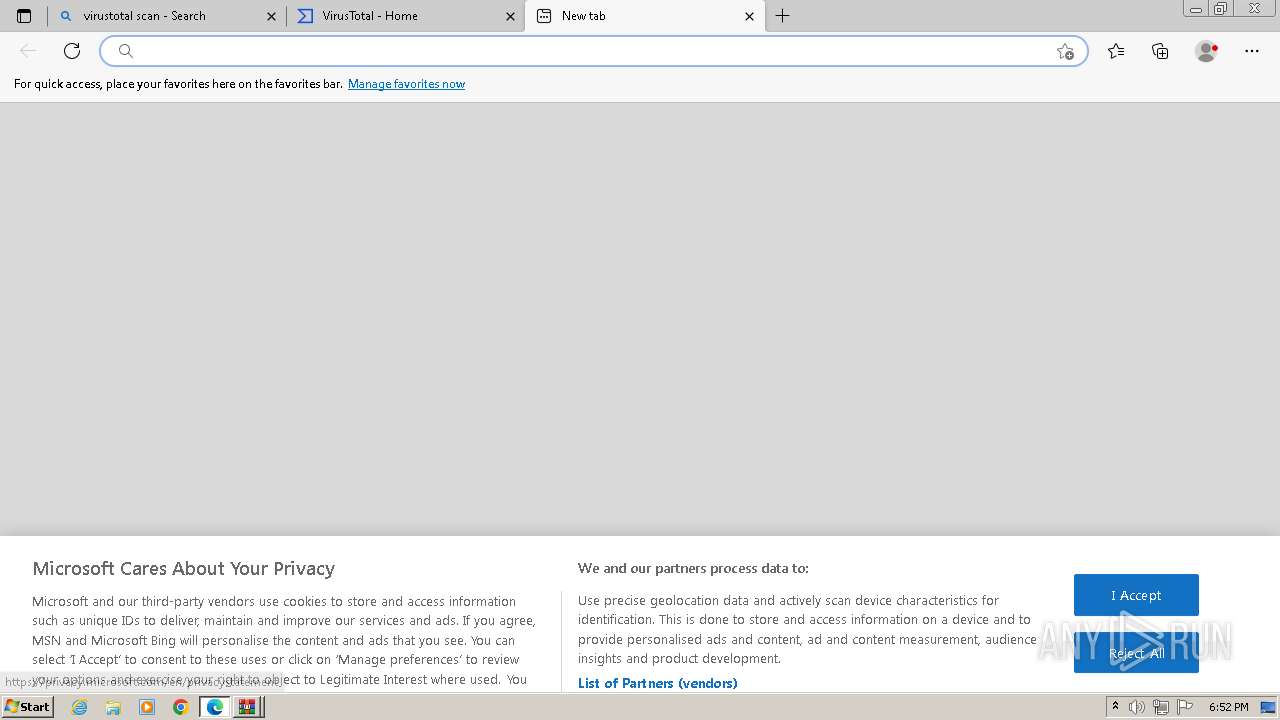Image resolution: width=1280 pixels, height=720 pixels.
Task: Select the New tab tab
Action: [x=644, y=16]
